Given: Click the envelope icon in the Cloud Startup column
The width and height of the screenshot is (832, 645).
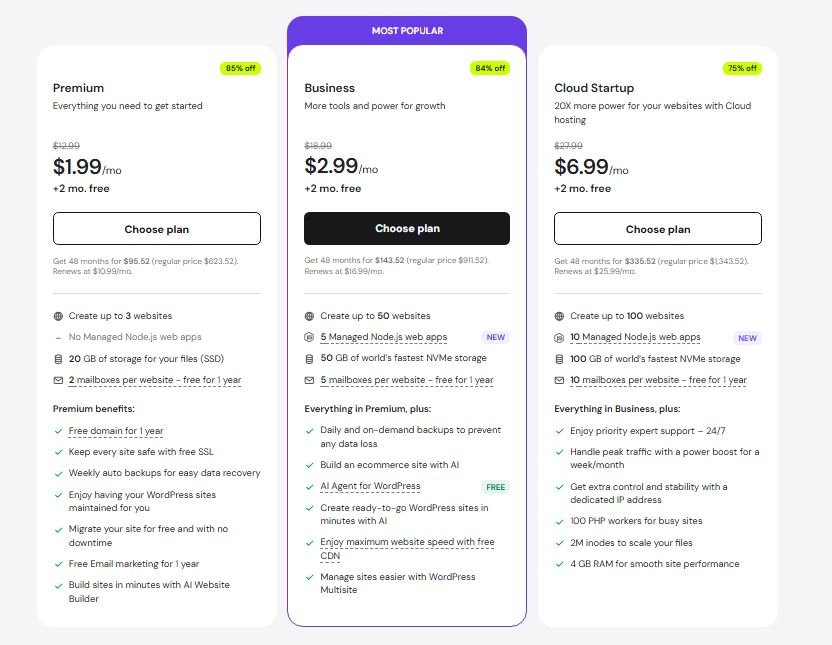Looking at the screenshot, I should [560, 380].
